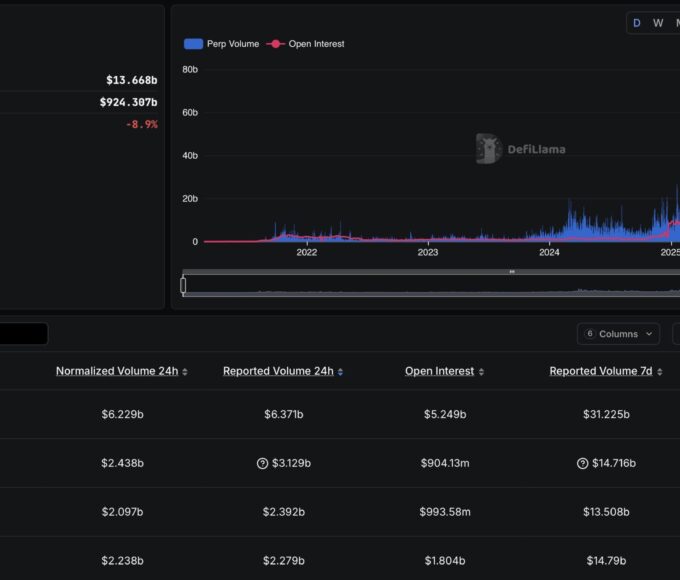Image resolution: width=680 pixels, height=580 pixels.
Task: Click sort arrows beside Normalized Volume 24h
Action: click(x=185, y=372)
